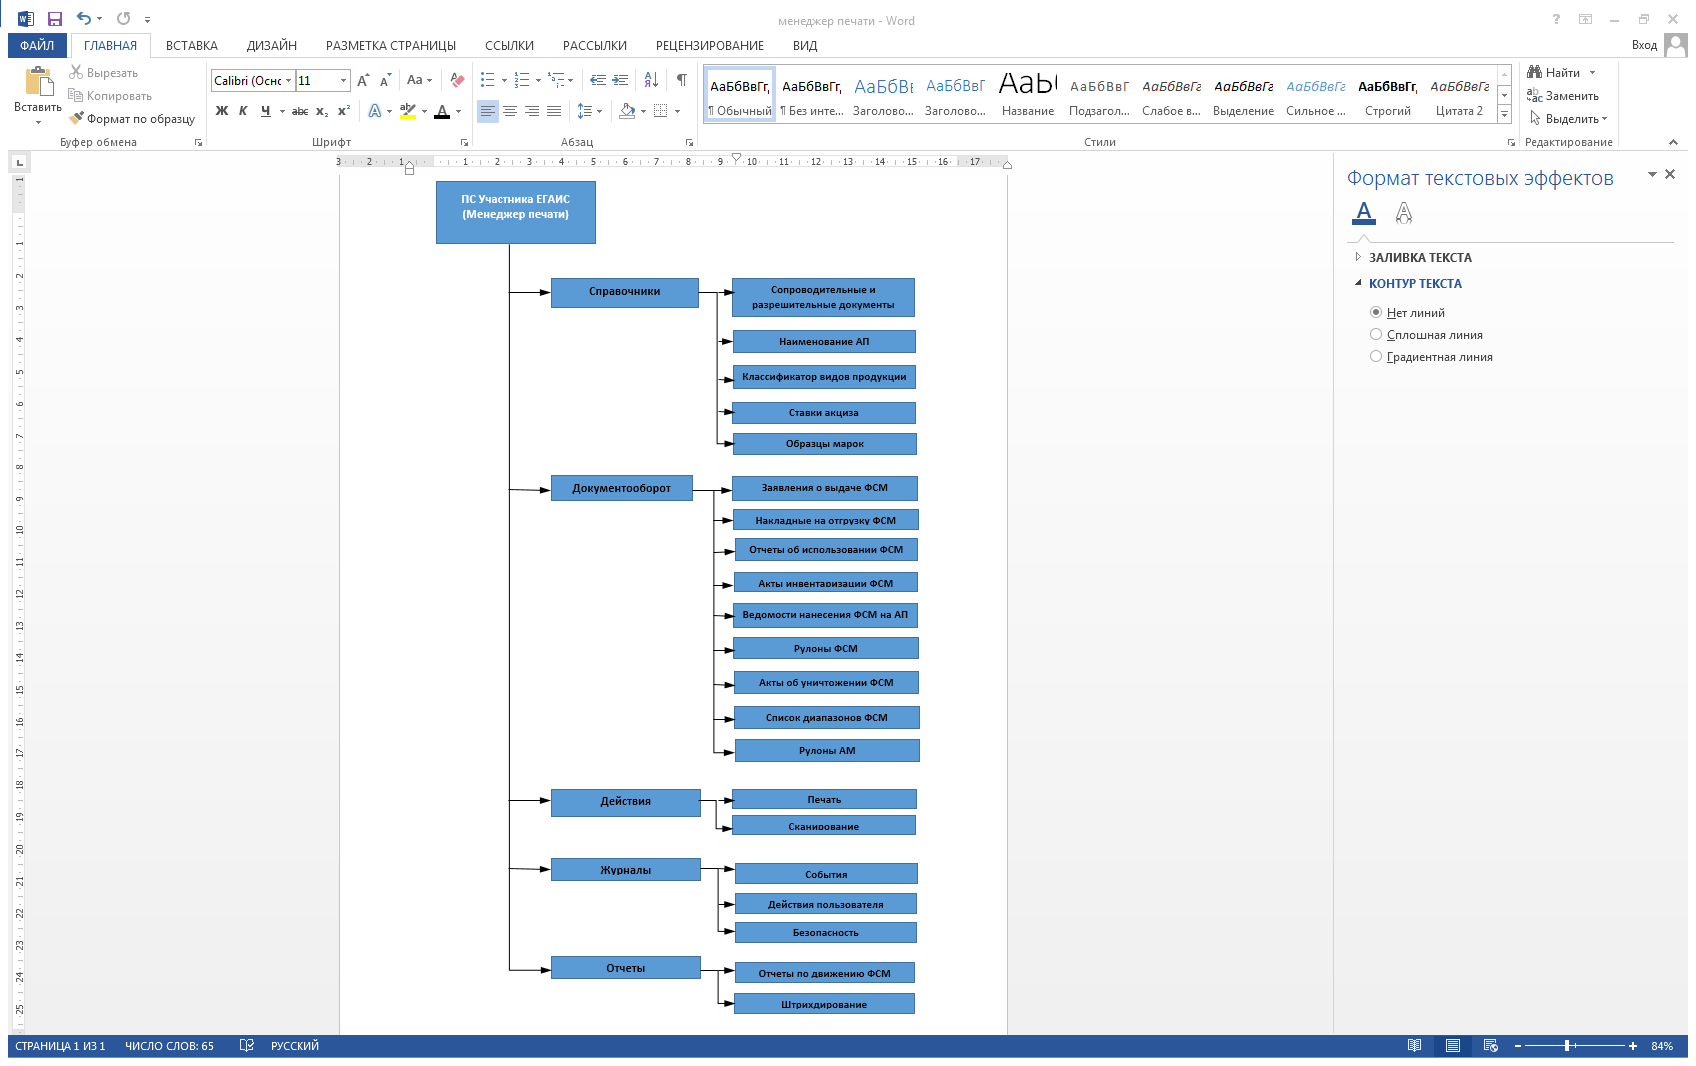Open Web Layout view in status bar
The height and width of the screenshot is (1066, 1696).
point(1491,1046)
